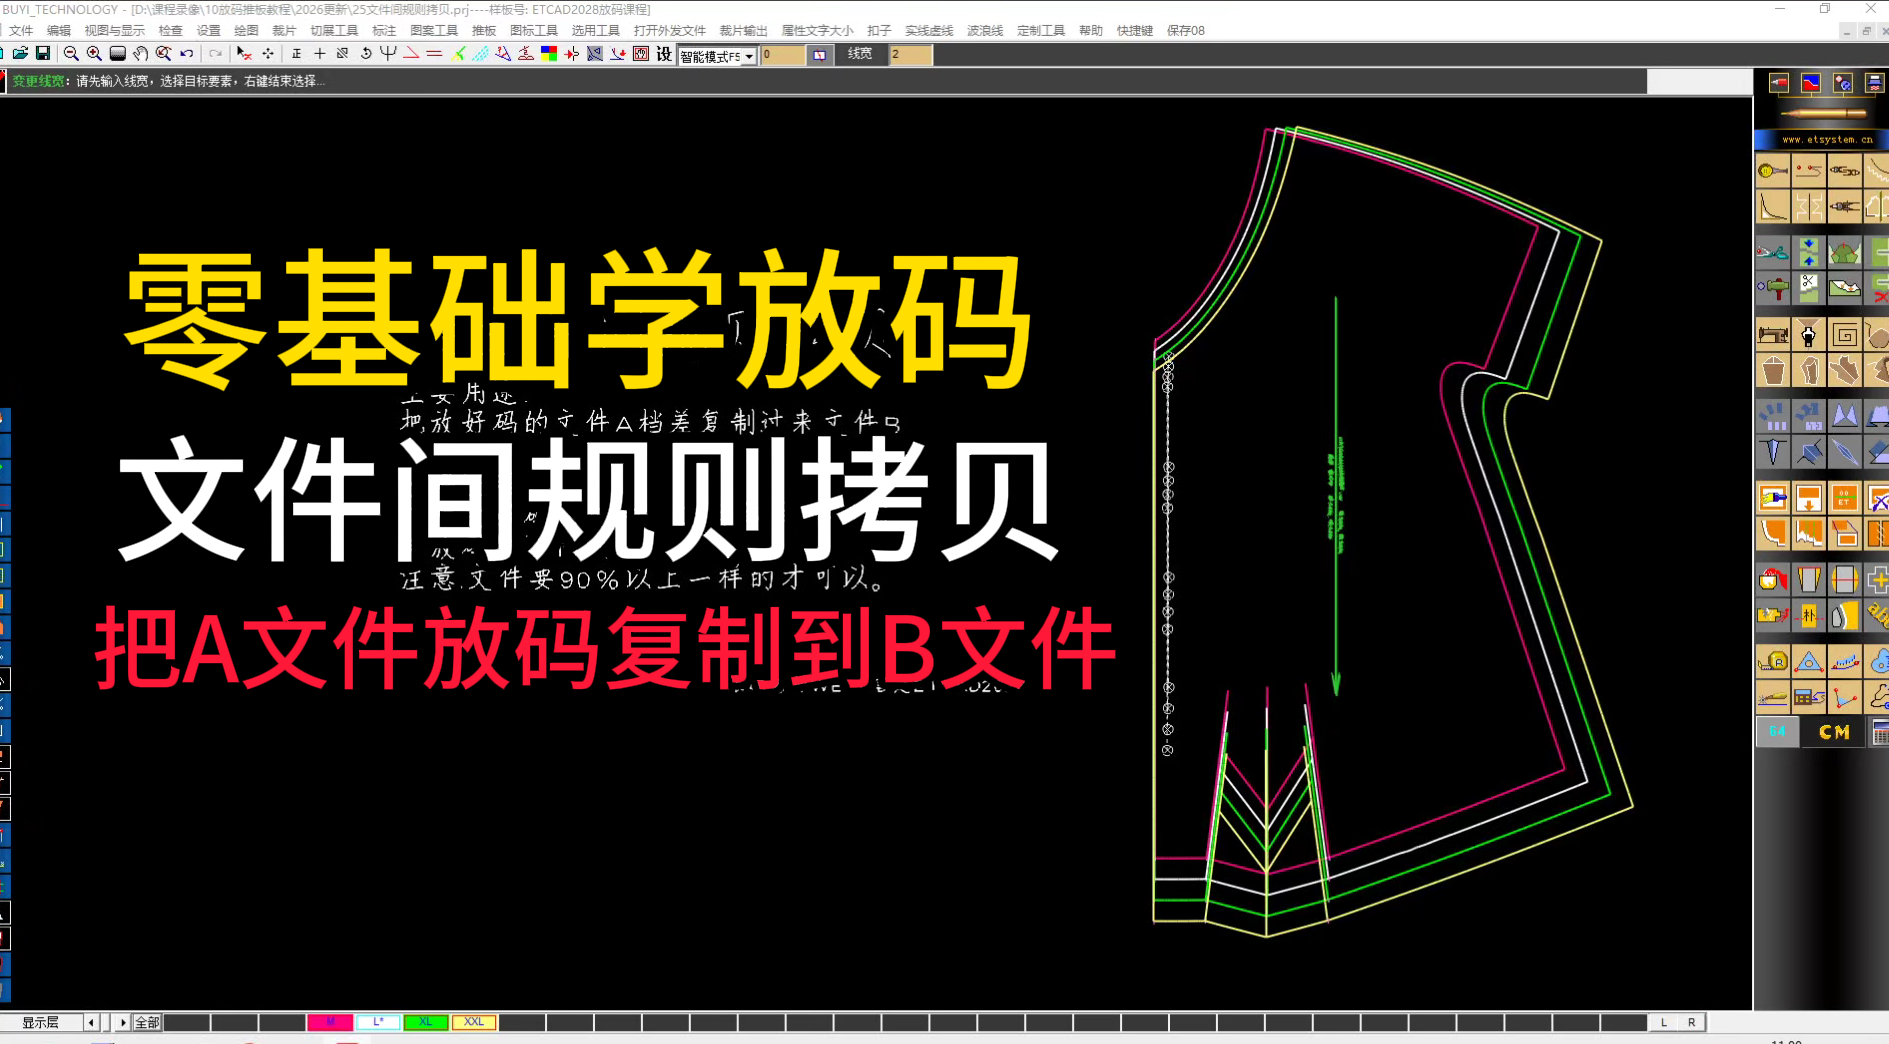Screen dimensions: 1889x1044
Task: Open the 帮助 menu
Action: (x=1090, y=31)
